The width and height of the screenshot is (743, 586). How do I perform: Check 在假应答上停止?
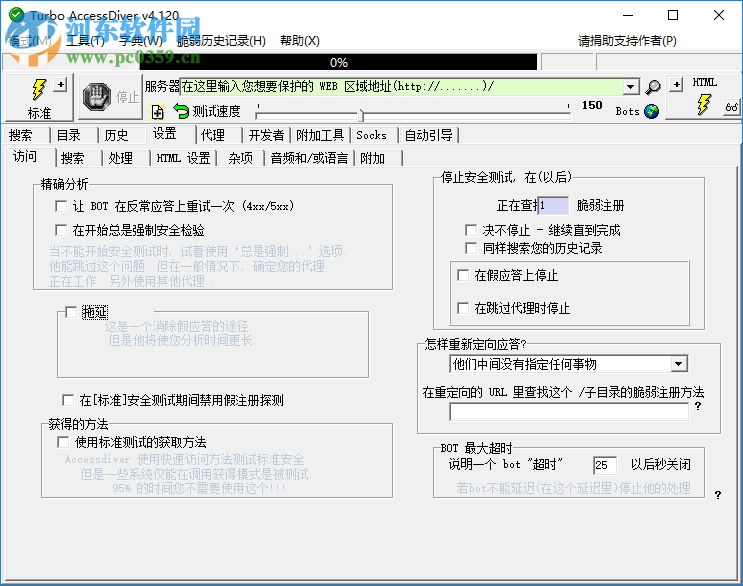pyautogui.click(x=462, y=275)
